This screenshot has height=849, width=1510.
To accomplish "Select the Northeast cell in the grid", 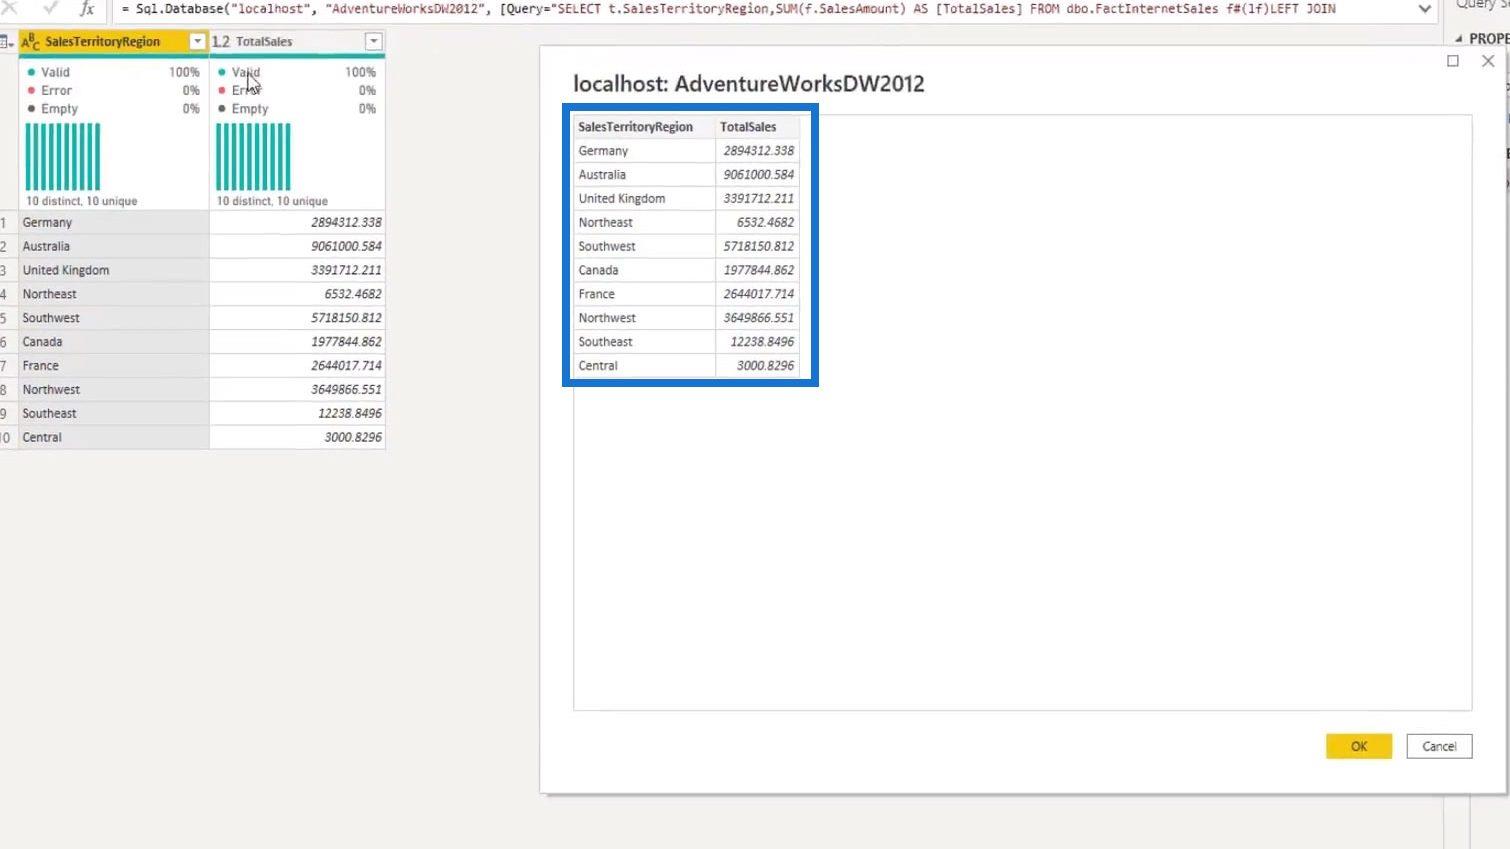I will [113, 294].
